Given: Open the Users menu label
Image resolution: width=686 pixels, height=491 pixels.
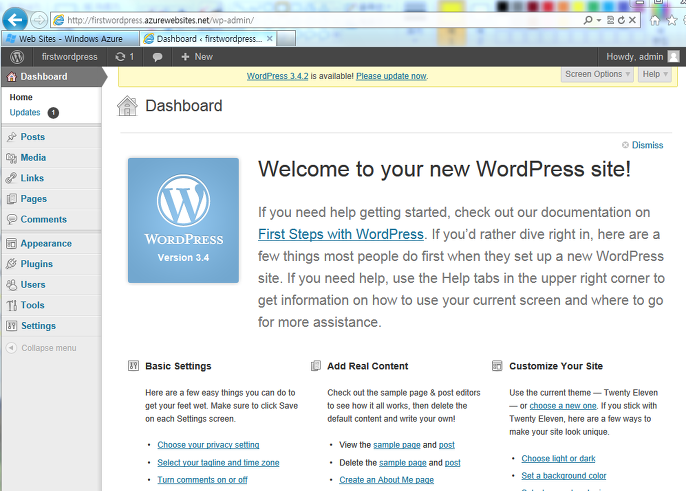Looking at the screenshot, I should pos(33,285).
